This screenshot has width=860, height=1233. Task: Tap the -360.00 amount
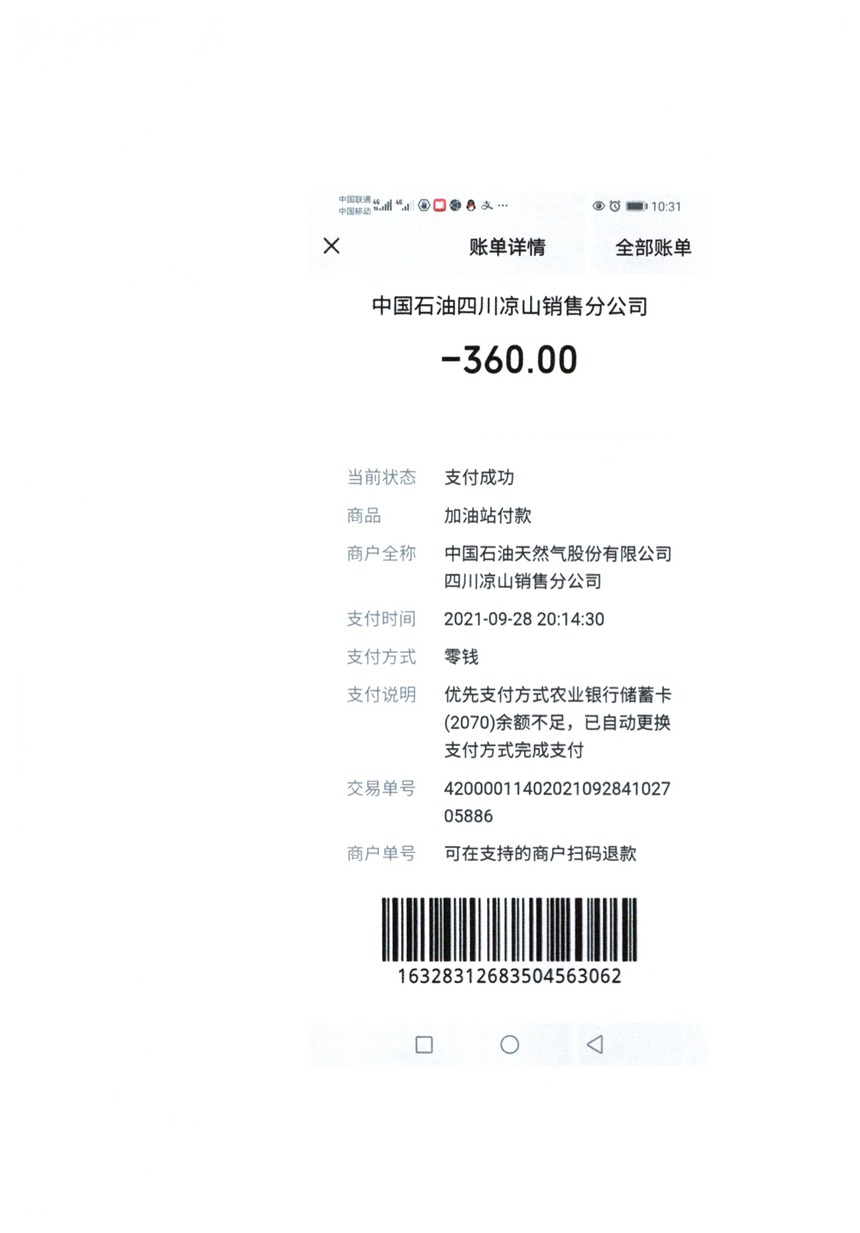pyautogui.click(x=509, y=360)
